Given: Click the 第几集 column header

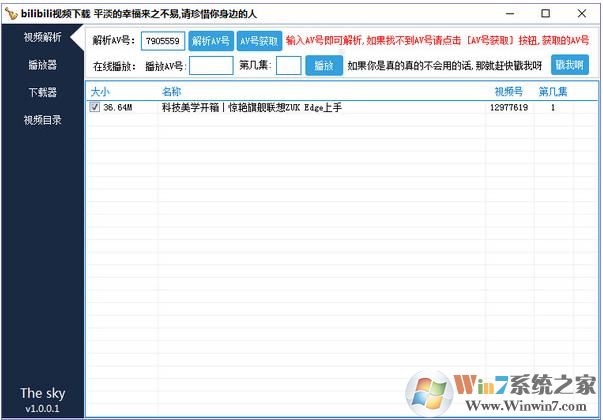Looking at the screenshot, I should [x=553, y=92].
